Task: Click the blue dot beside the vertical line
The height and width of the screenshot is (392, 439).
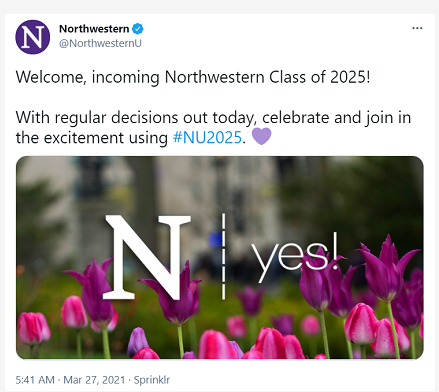Action: pos(215,240)
